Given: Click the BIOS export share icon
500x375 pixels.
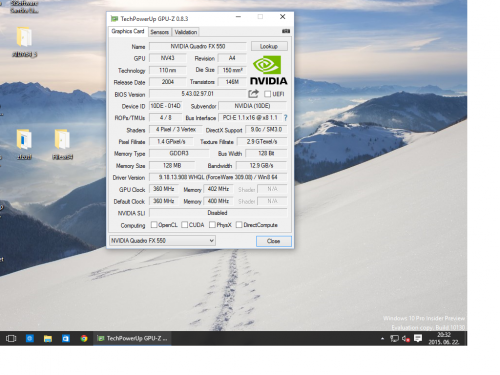Looking at the screenshot, I should [253, 94].
